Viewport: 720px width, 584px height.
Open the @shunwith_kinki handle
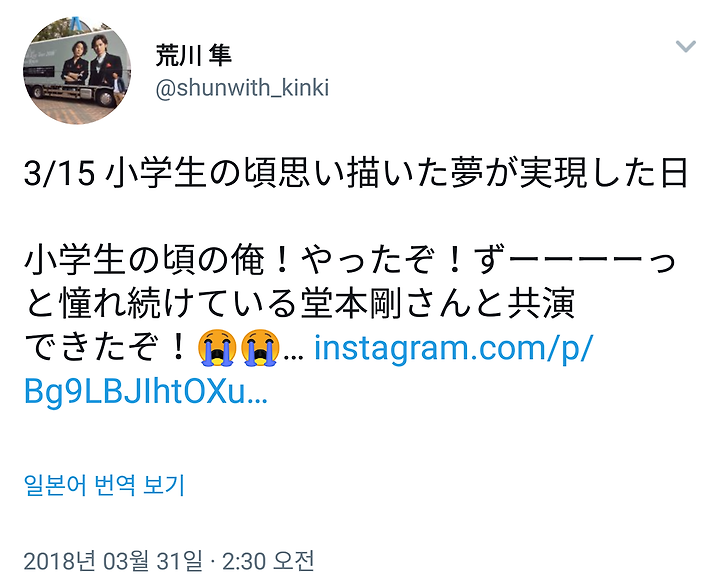[242, 87]
